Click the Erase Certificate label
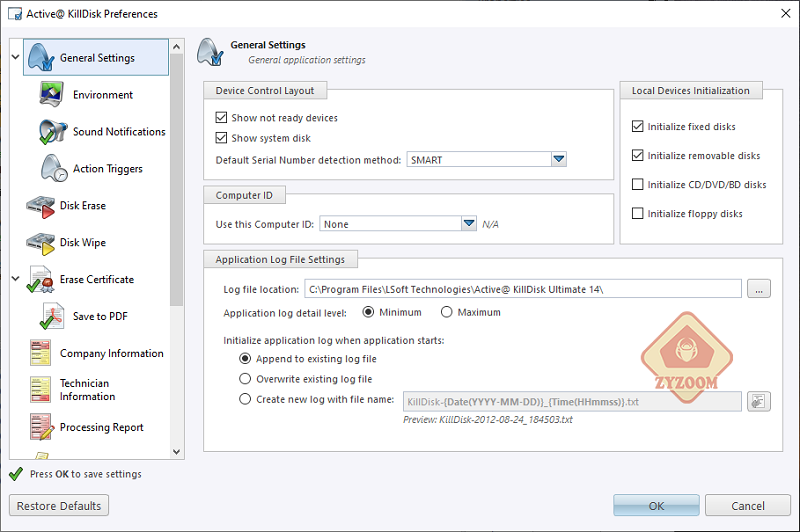800x532 pixels. [97, 280]
